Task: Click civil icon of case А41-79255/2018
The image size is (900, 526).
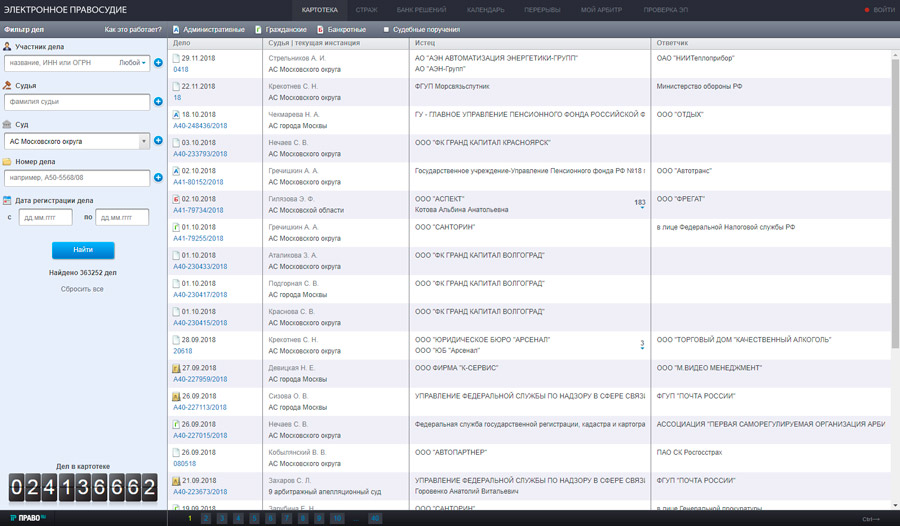Action: (176, 227)
